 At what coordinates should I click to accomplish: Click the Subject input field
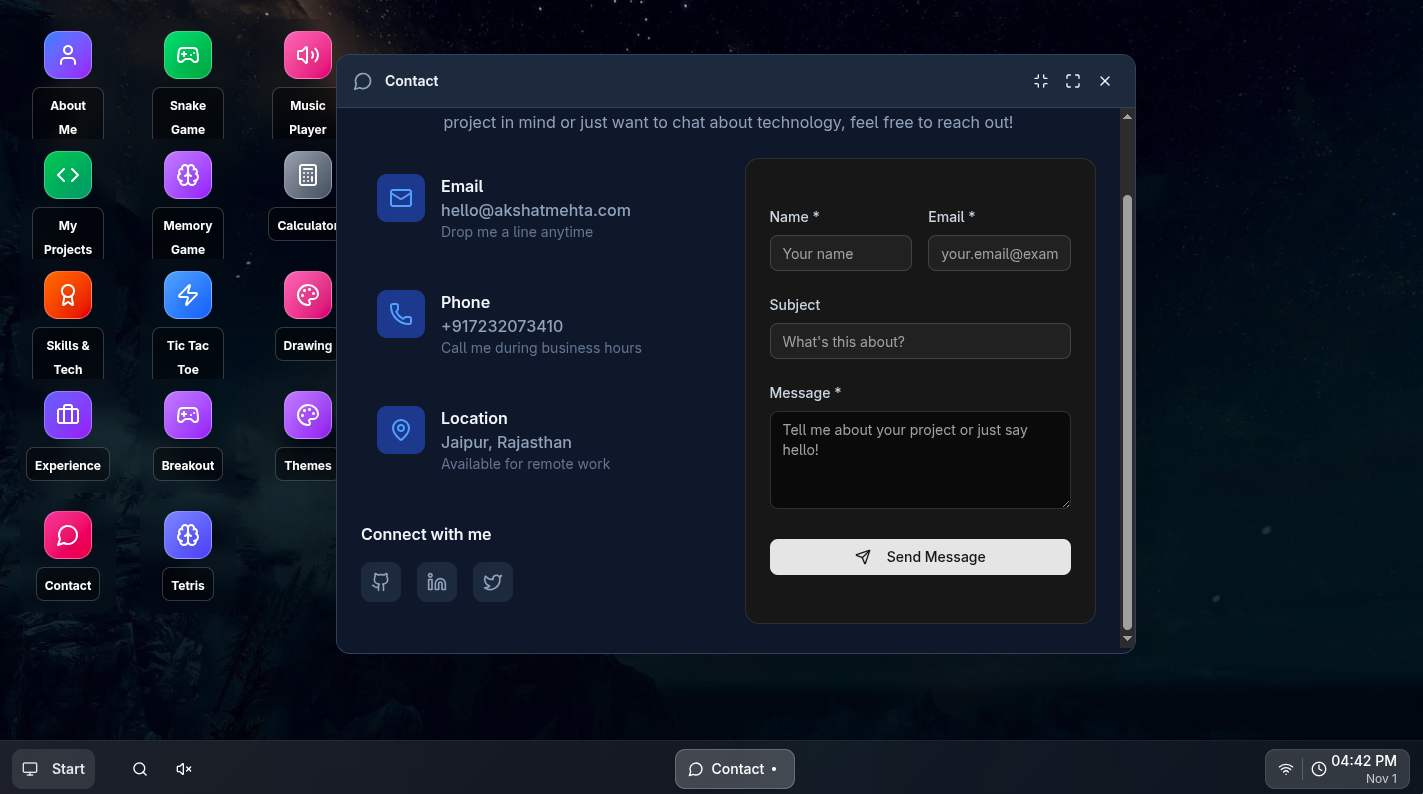point(920,341)
